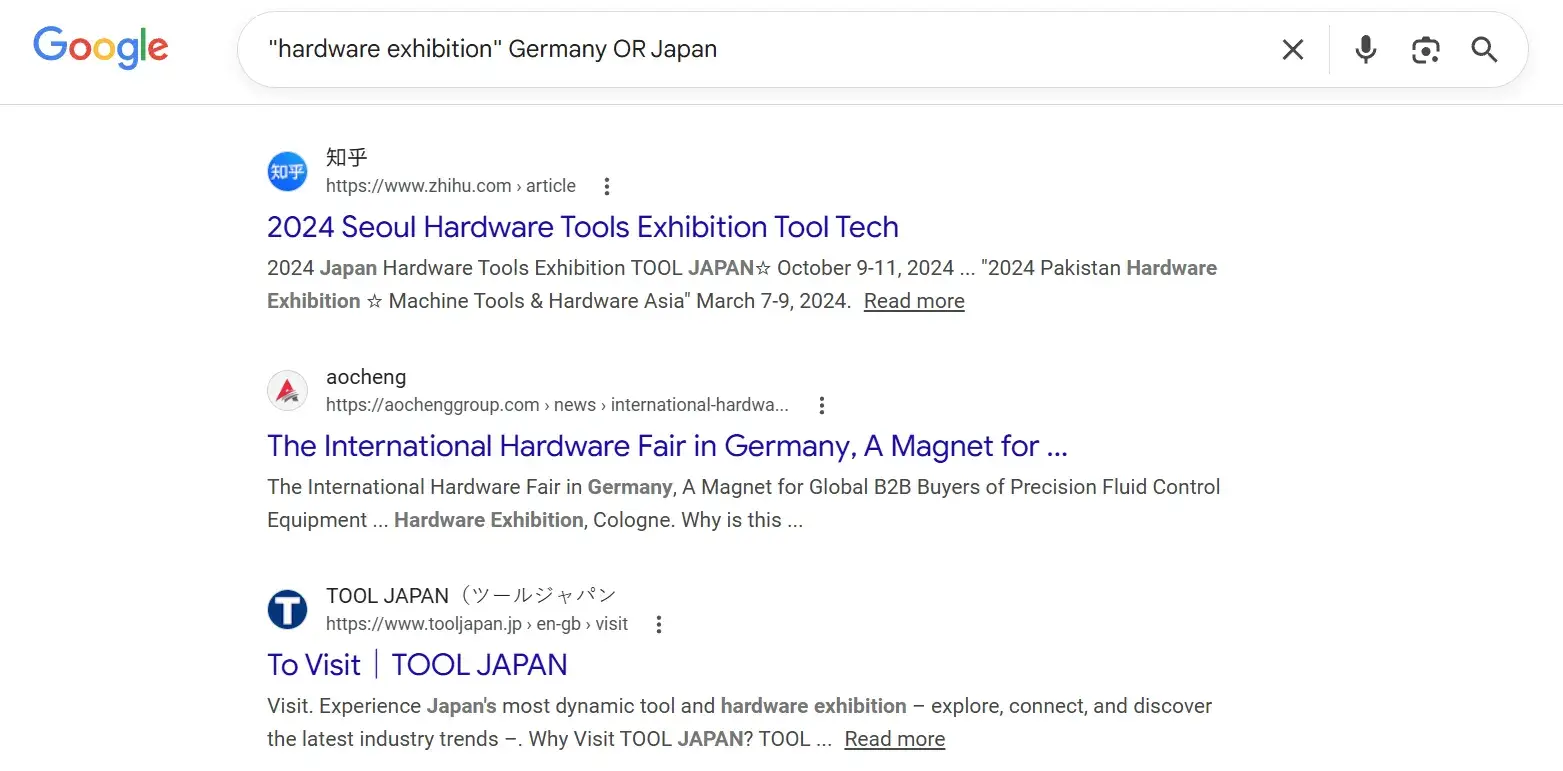Open the 2024 Seoul Hardware Tools Exhibition result
Viewport: 1563px width, 771px height.
coord(582,227)
